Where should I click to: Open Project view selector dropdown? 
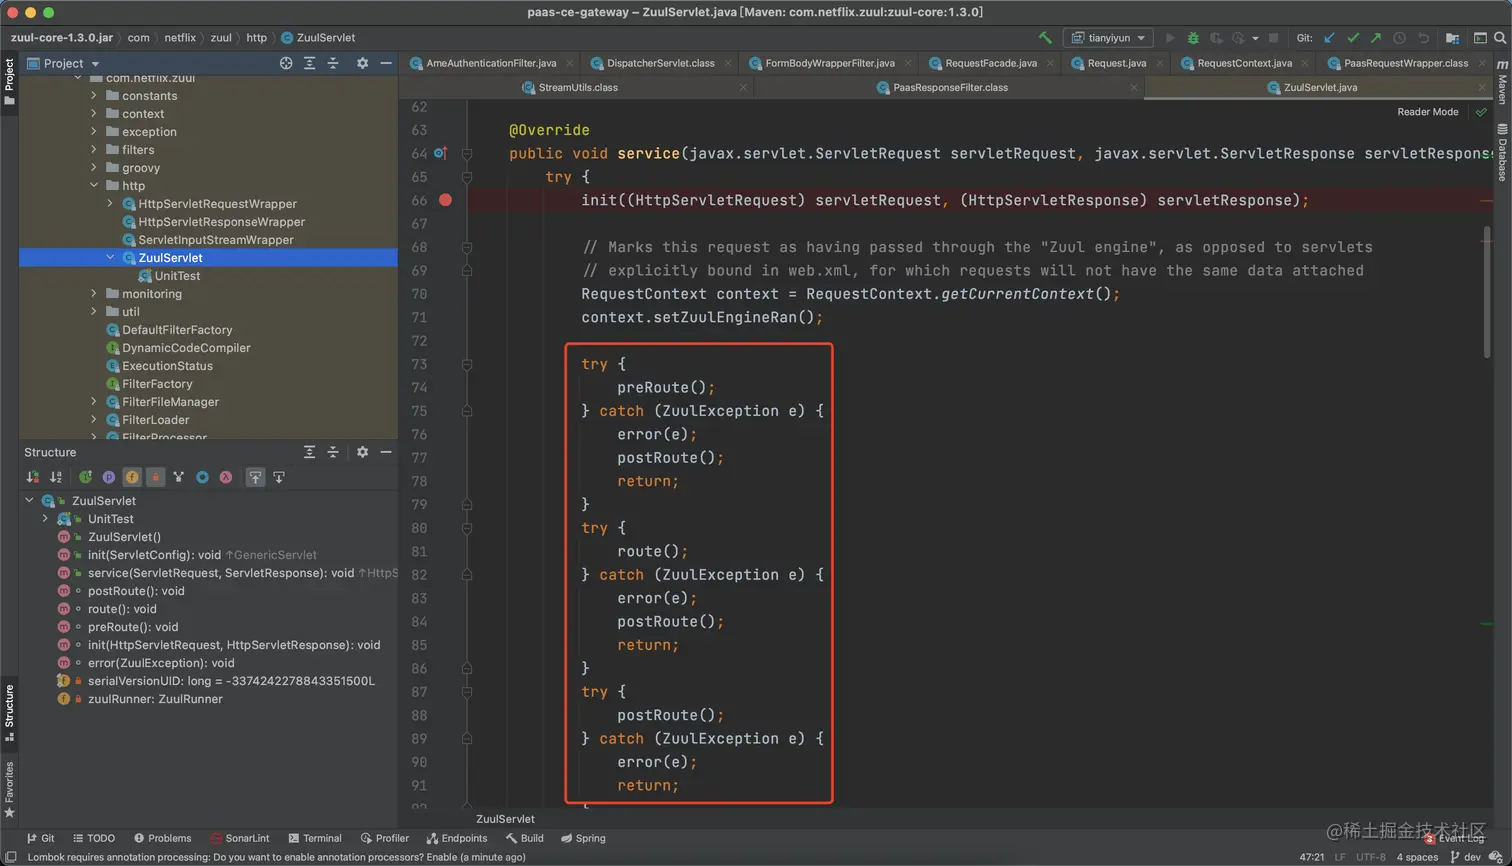63,63
